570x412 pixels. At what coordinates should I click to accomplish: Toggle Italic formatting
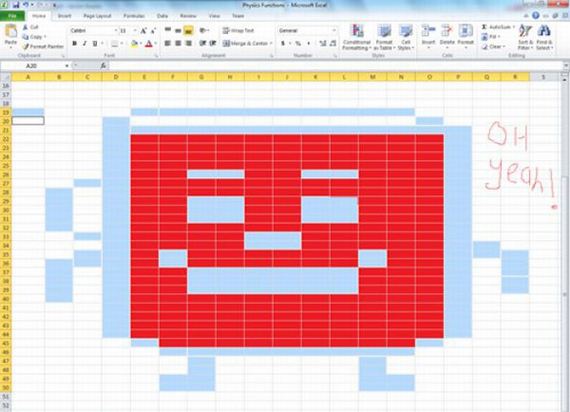click(84, 43)
